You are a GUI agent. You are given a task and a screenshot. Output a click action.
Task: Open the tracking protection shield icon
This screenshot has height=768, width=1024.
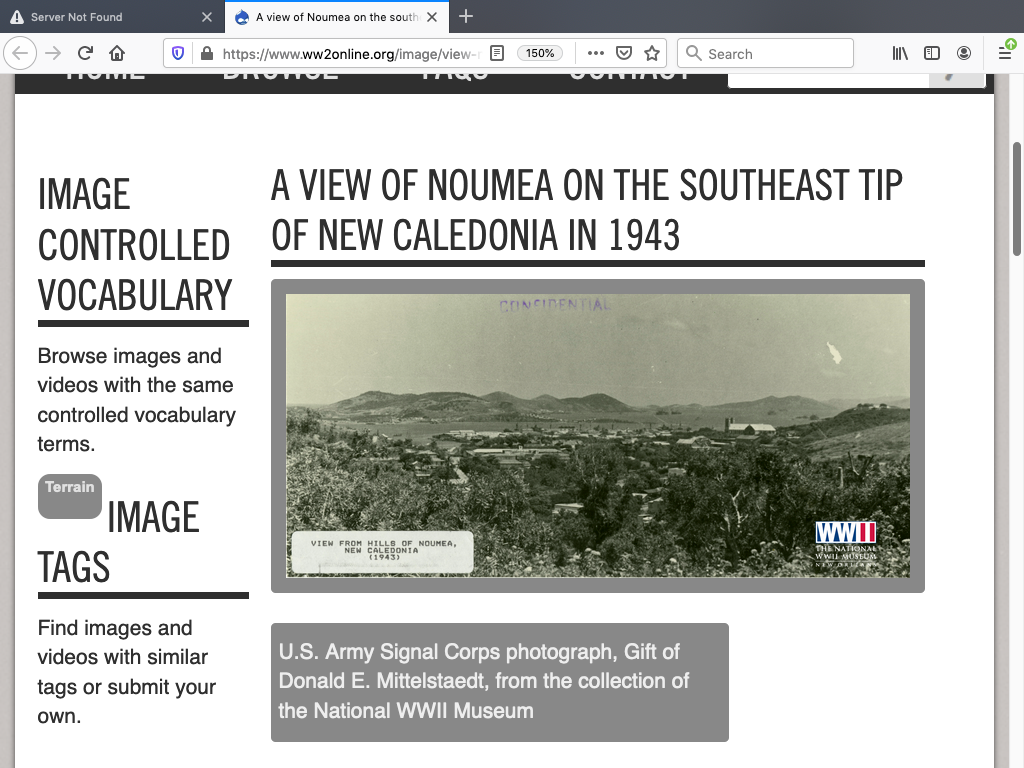click(x=178, y=53)
